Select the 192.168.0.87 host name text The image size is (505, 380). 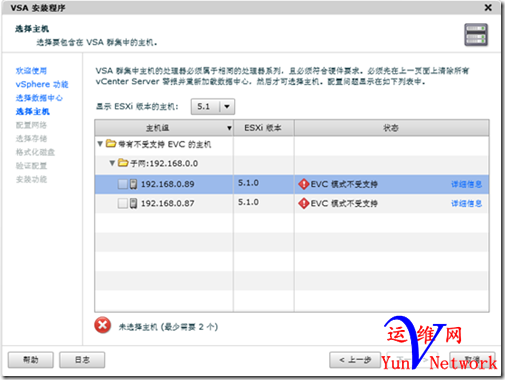pyautogui.click(x=168, y=204)
